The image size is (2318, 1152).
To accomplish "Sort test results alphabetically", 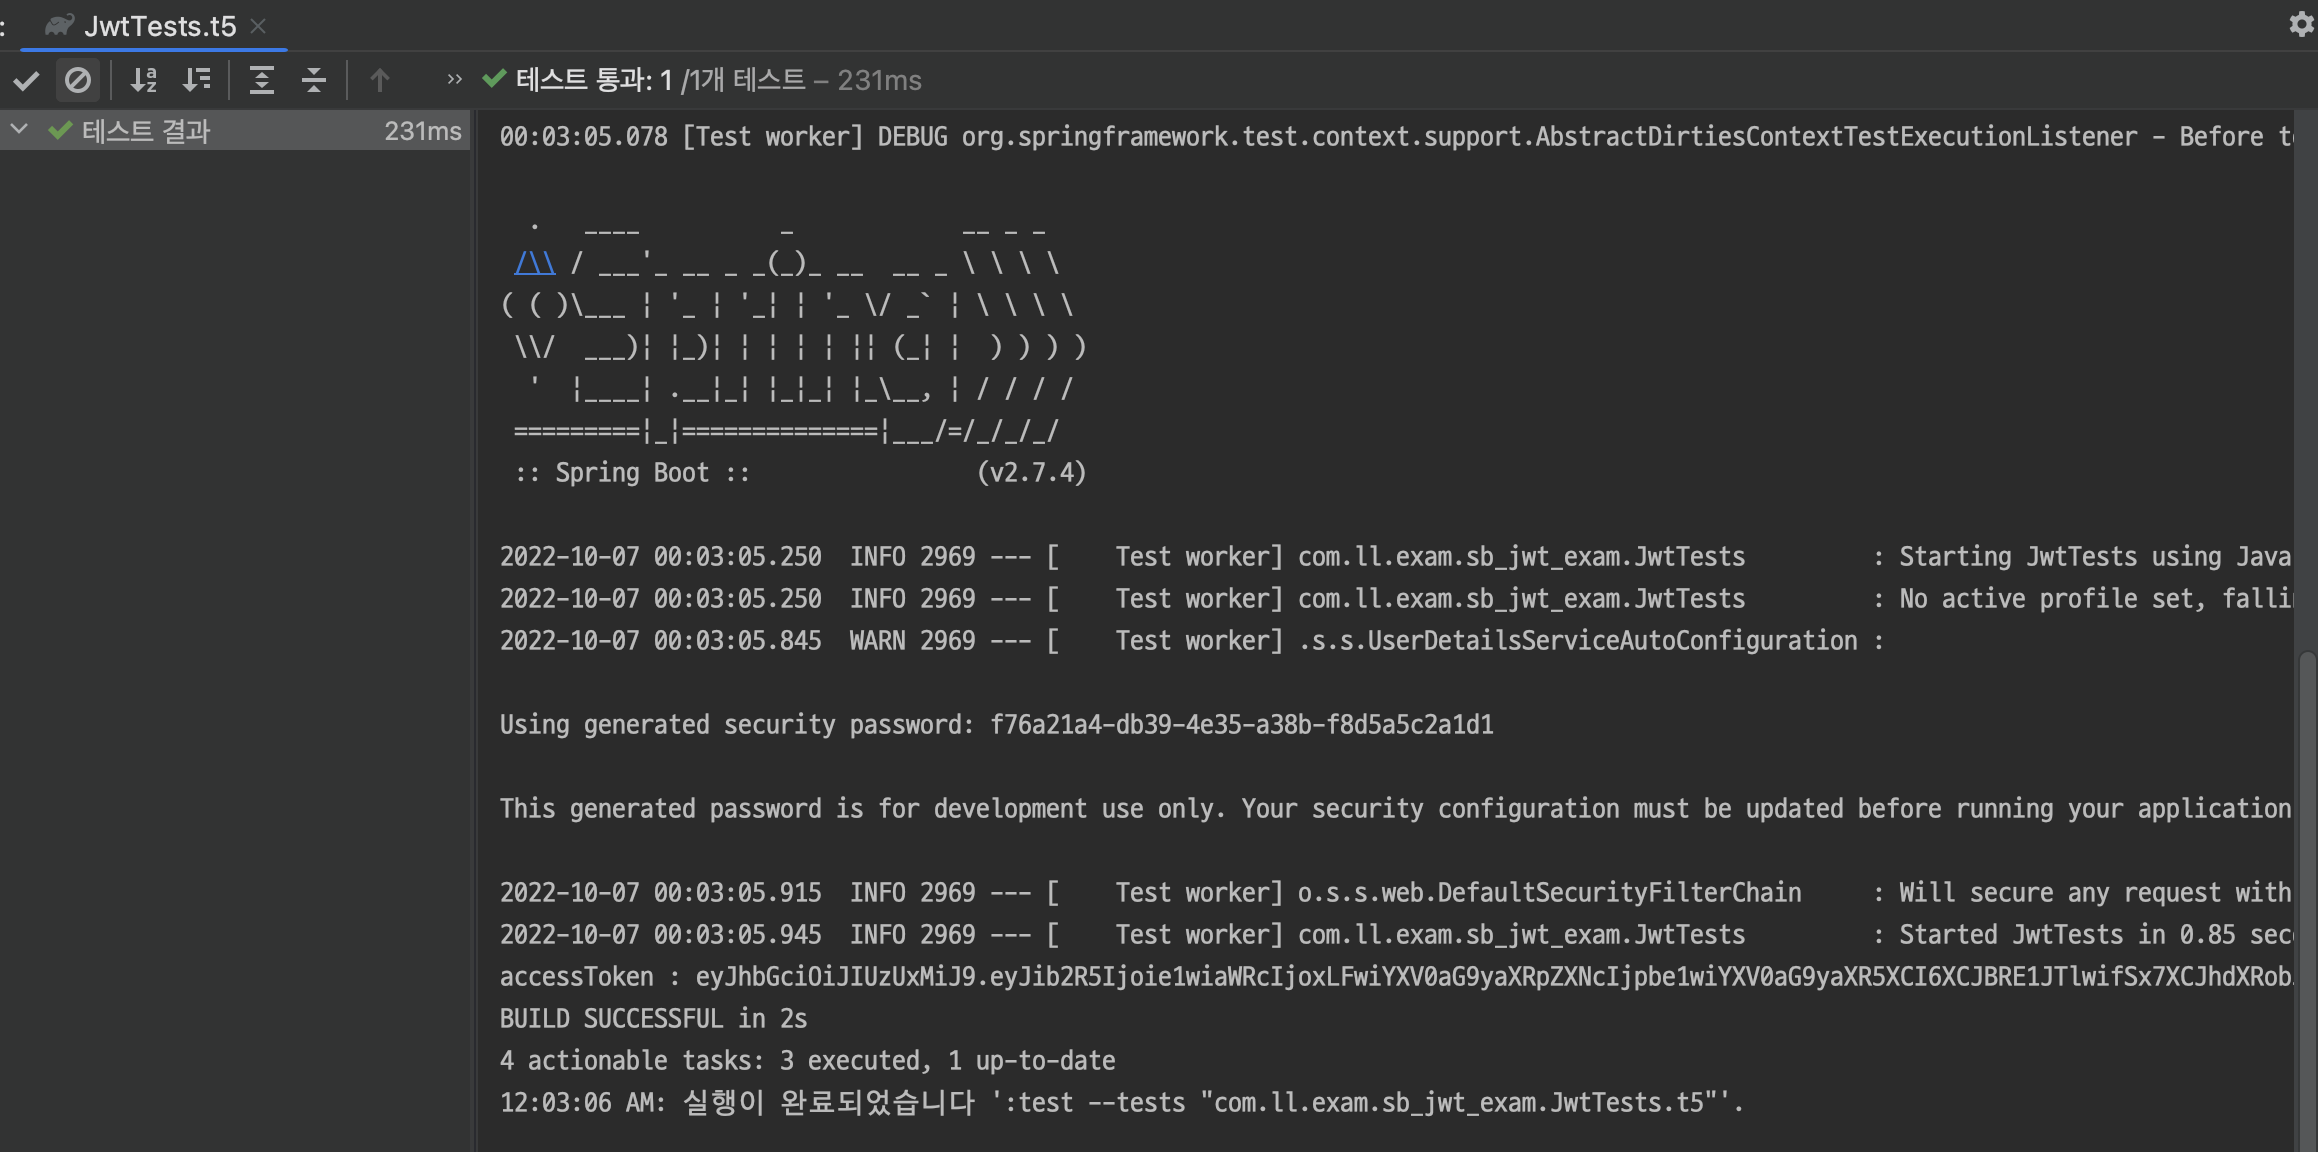I will pos(144,80).
